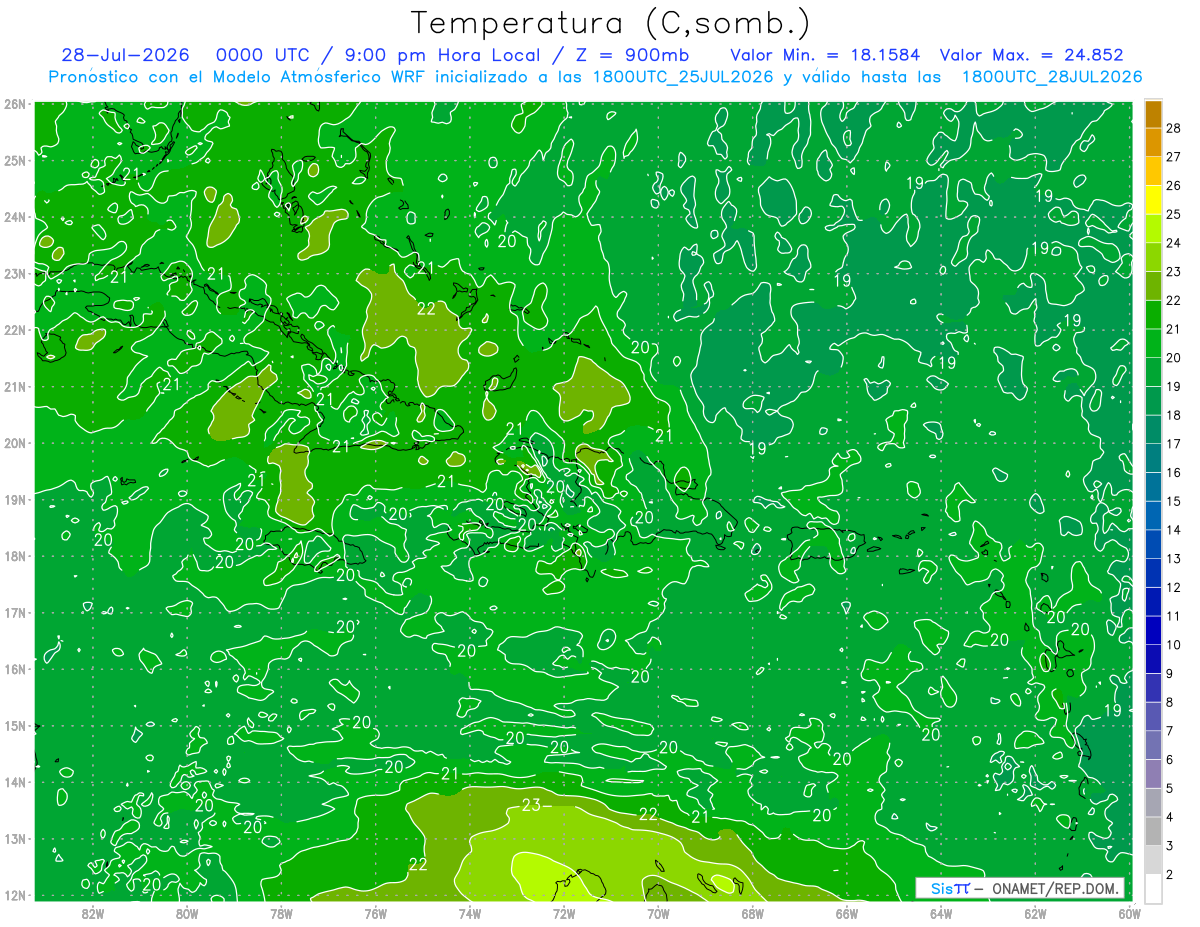This screenshot has height=927, width=1200.
Task: Click the longitude axis label 66W
Action: click(x=846, y=913)
